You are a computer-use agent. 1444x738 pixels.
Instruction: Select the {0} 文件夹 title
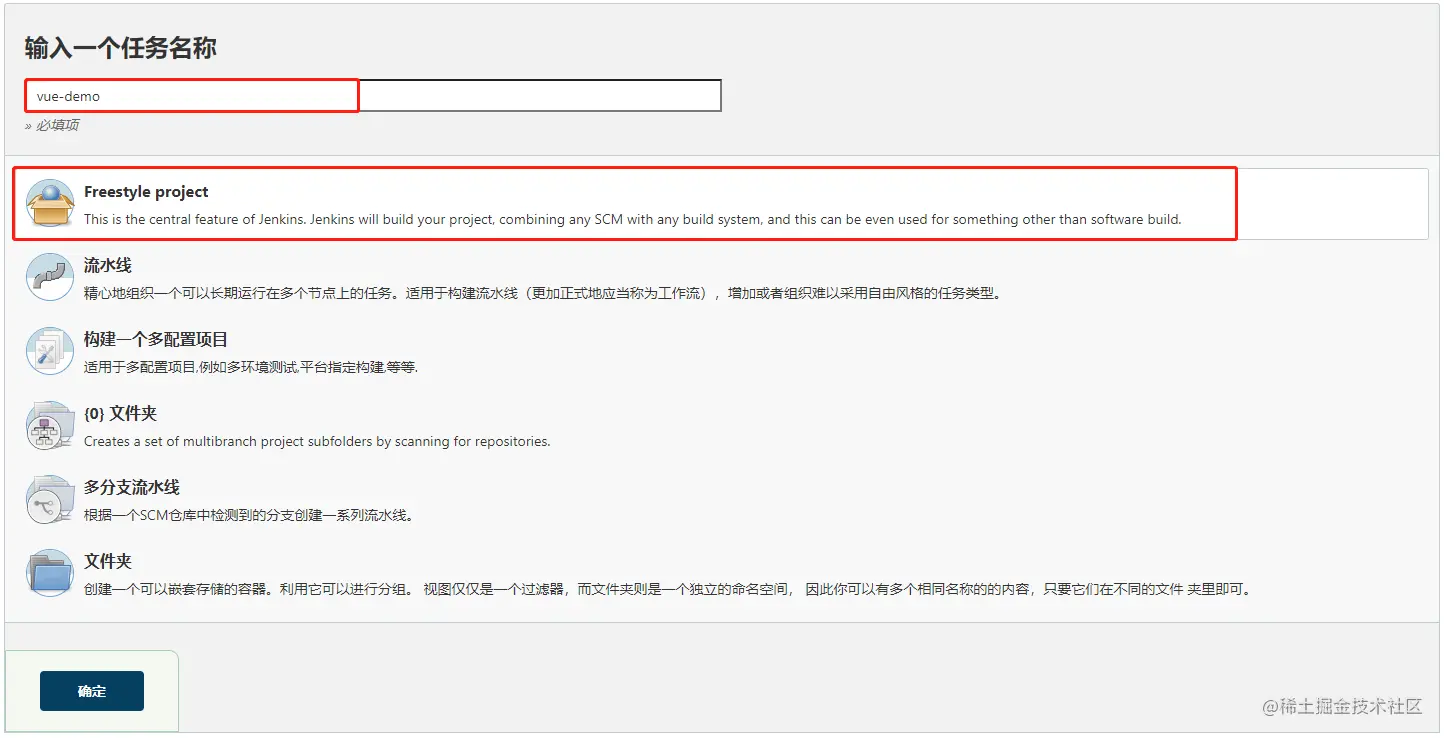click(120, 414)
